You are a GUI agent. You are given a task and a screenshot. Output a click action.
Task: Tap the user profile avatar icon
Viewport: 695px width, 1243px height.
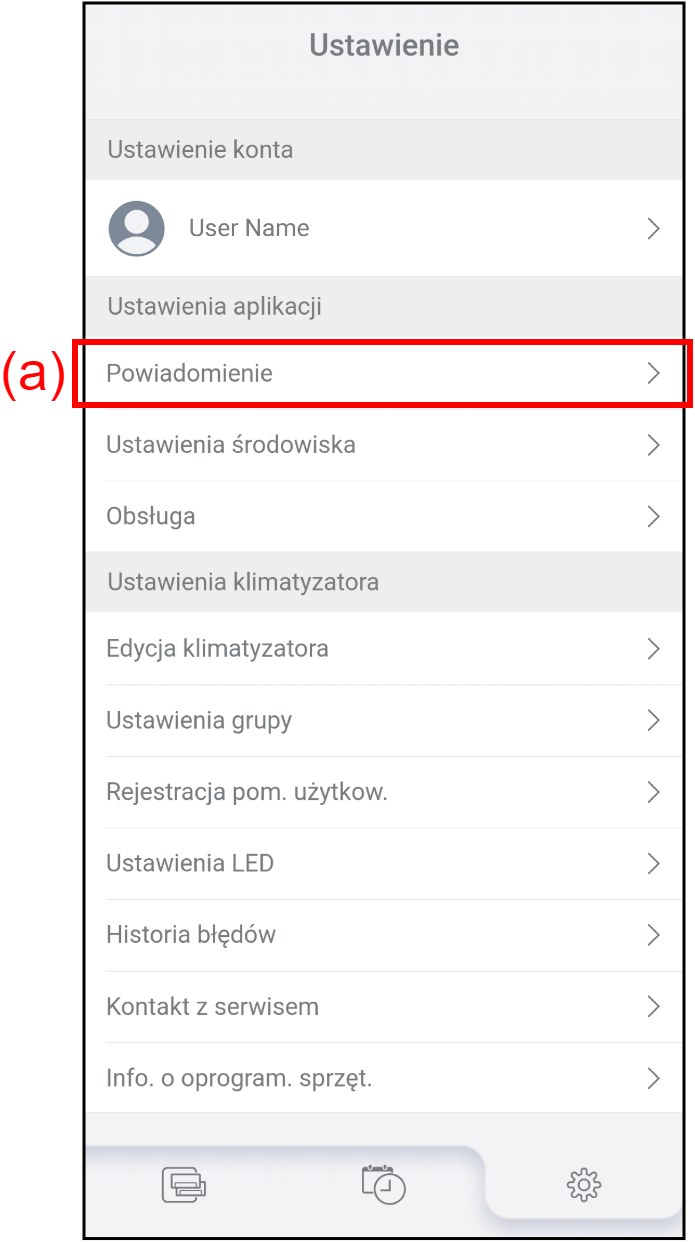coord(136,228)
